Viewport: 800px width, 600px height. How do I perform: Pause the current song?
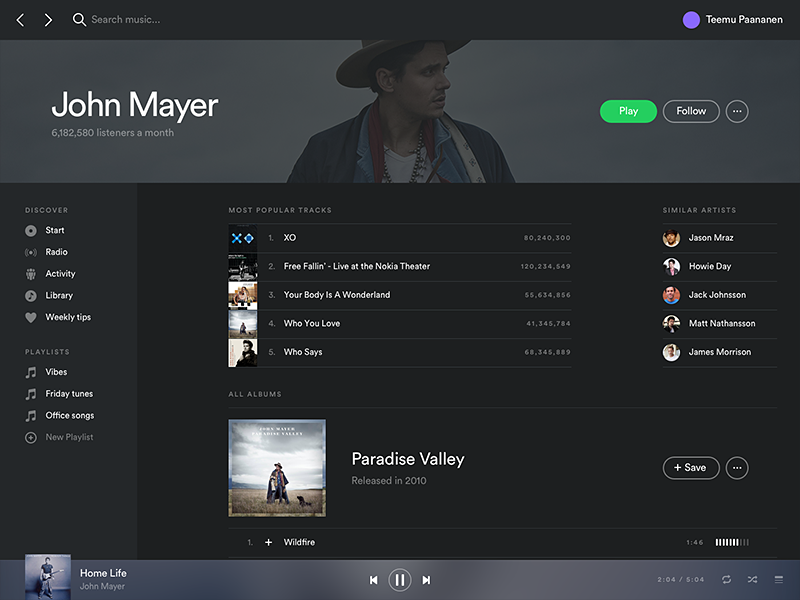[400, 580]
